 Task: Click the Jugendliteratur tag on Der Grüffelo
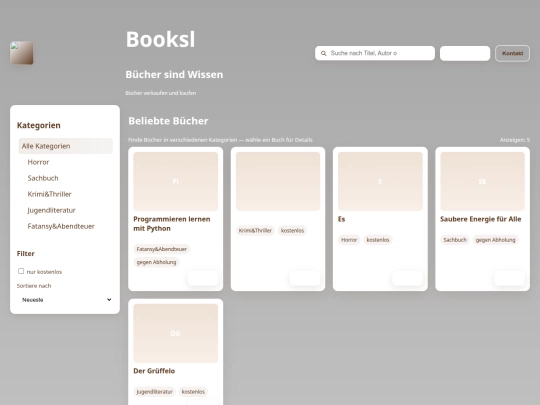coord(154,392)
